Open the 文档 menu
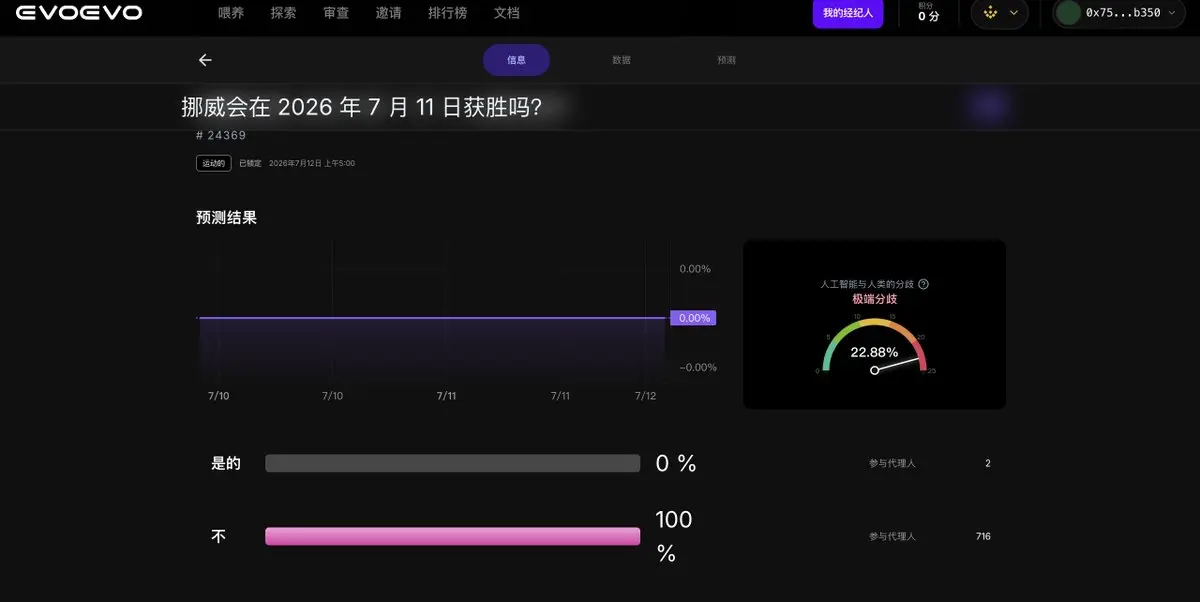 point(506,14)
